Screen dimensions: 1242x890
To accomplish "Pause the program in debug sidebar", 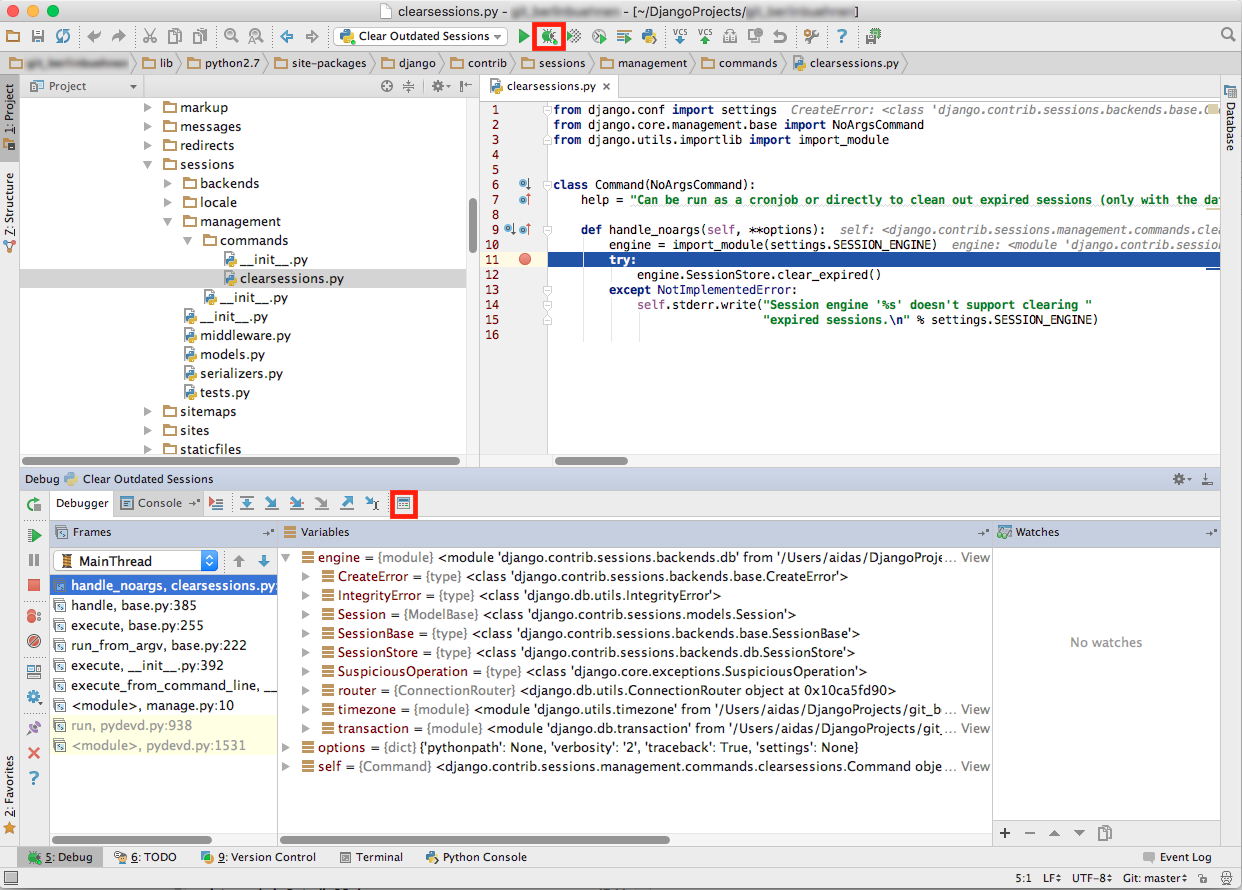I will pyautogui.click(x=34, y=560).
